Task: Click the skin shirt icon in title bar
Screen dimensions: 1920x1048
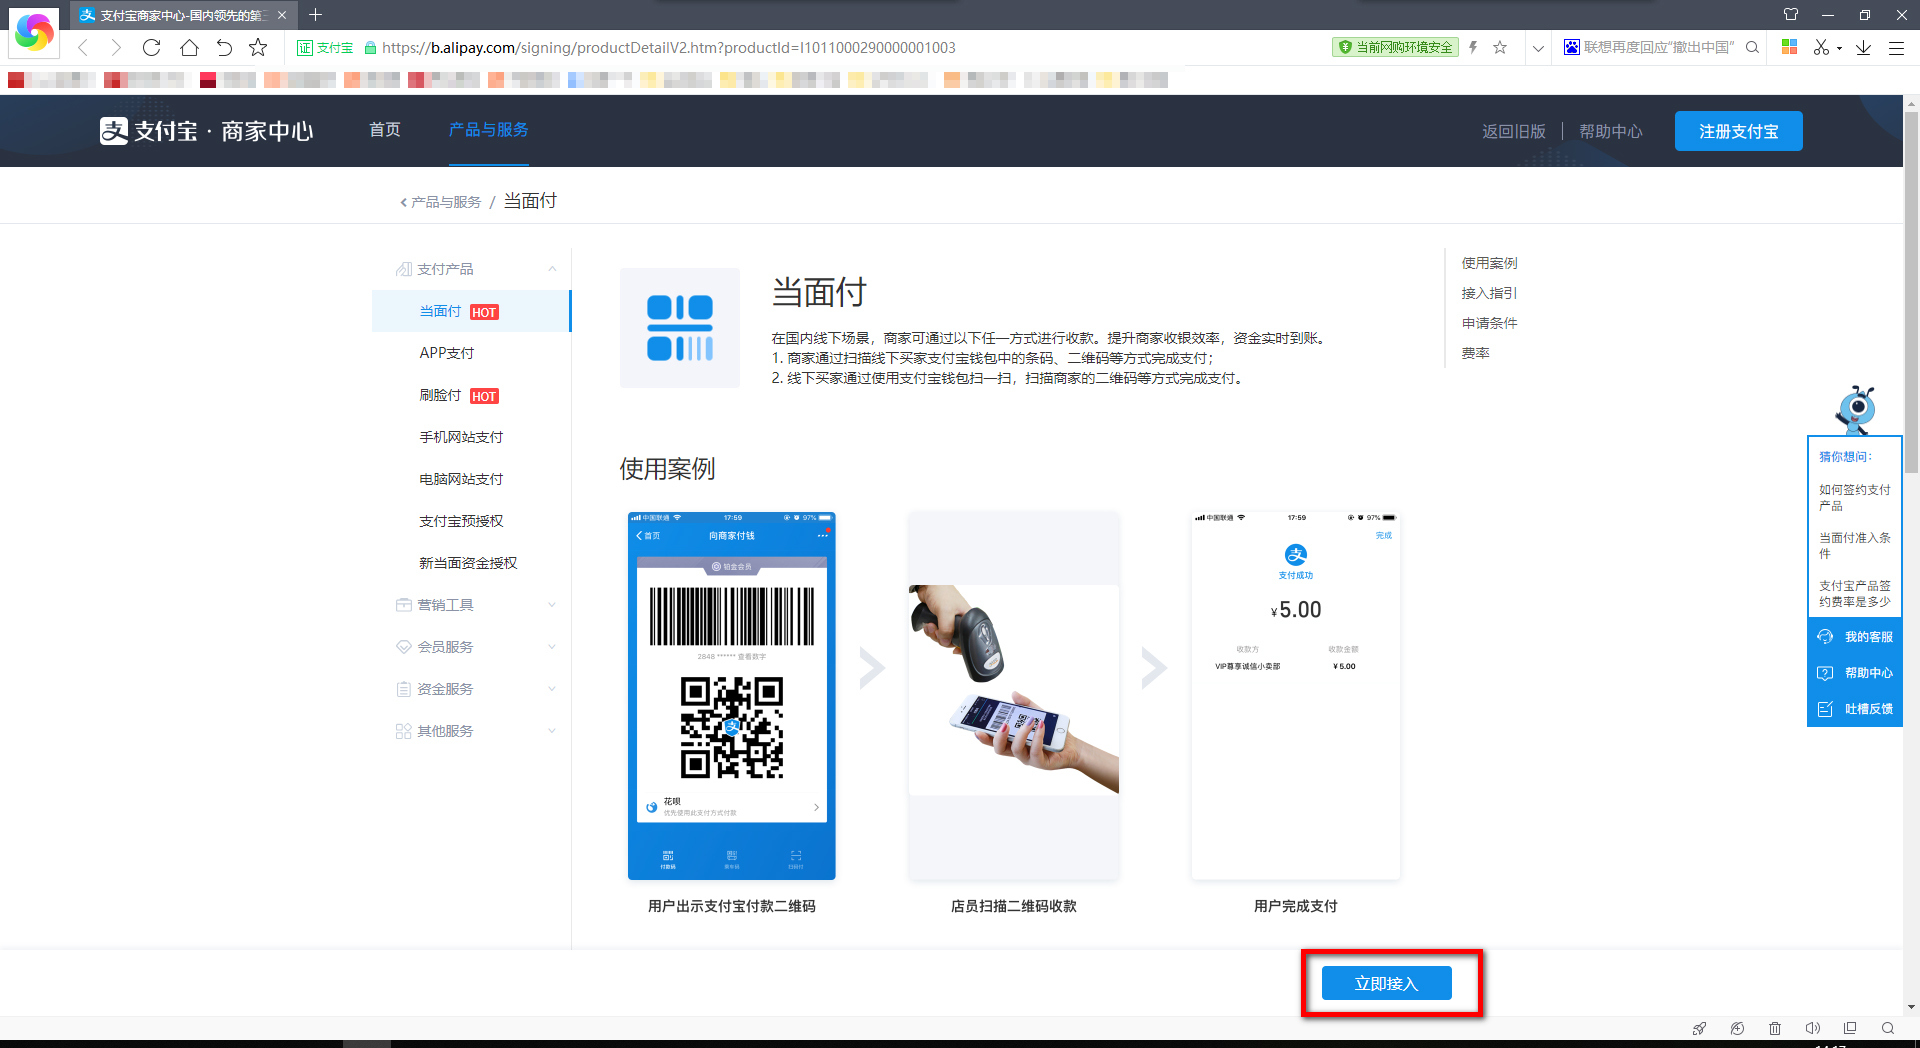Action: (x=1790, y=15)
